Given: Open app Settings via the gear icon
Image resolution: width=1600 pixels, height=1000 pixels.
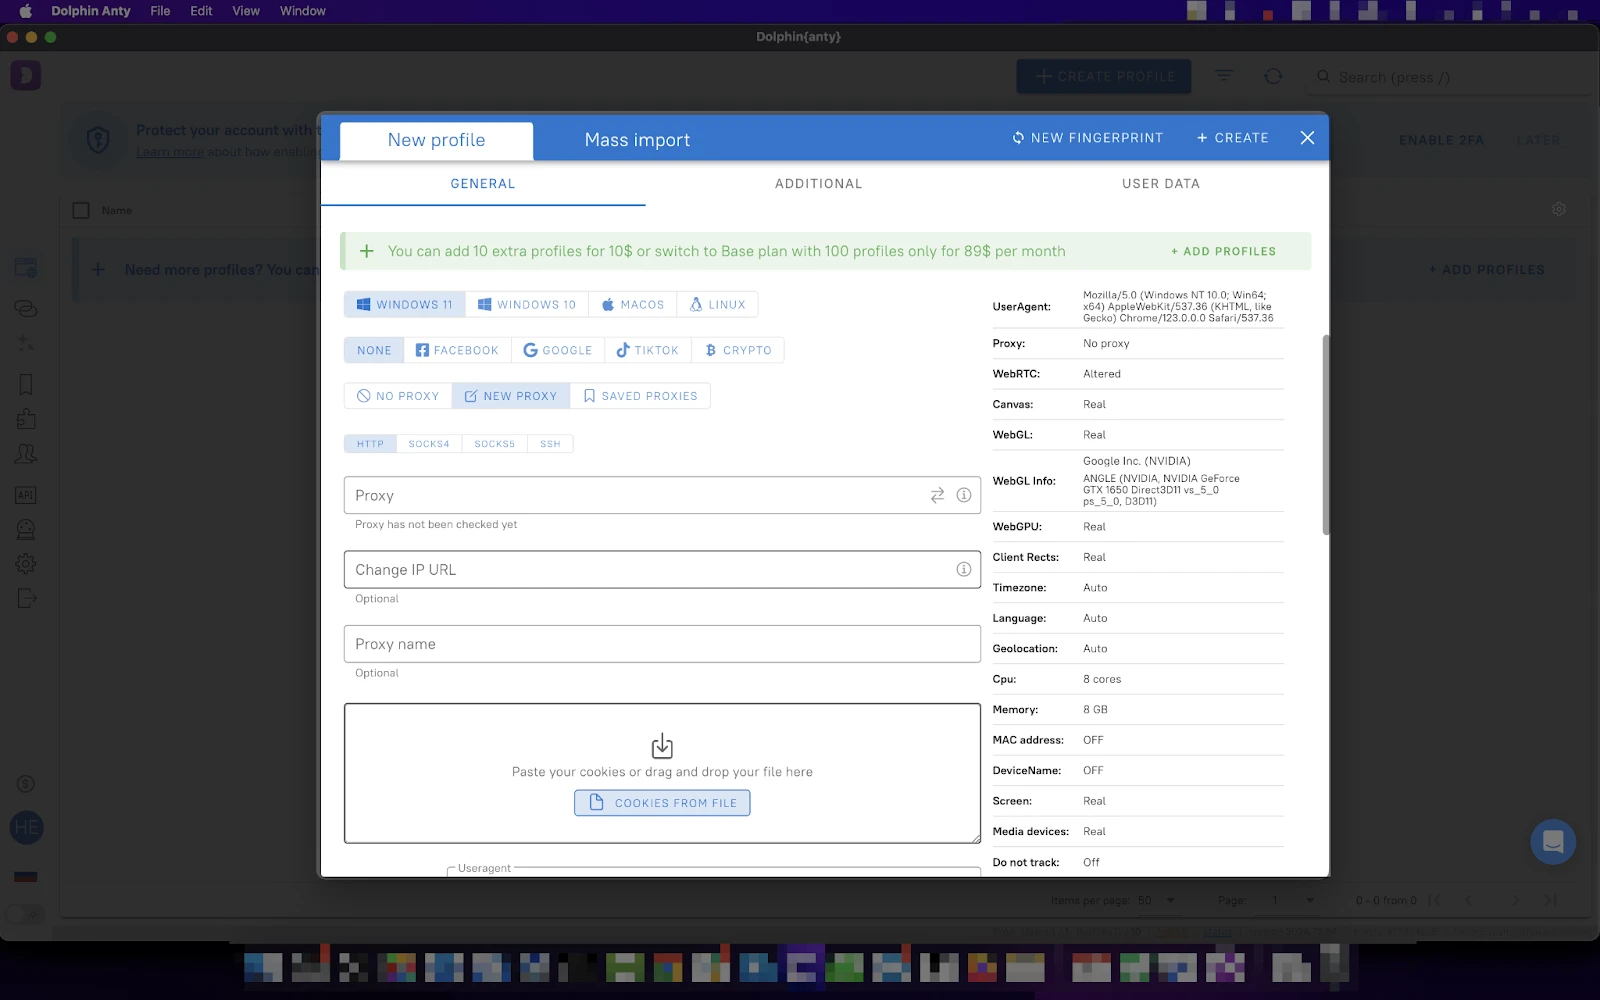Looking at the screenshot, I should [x=26, y=563].
